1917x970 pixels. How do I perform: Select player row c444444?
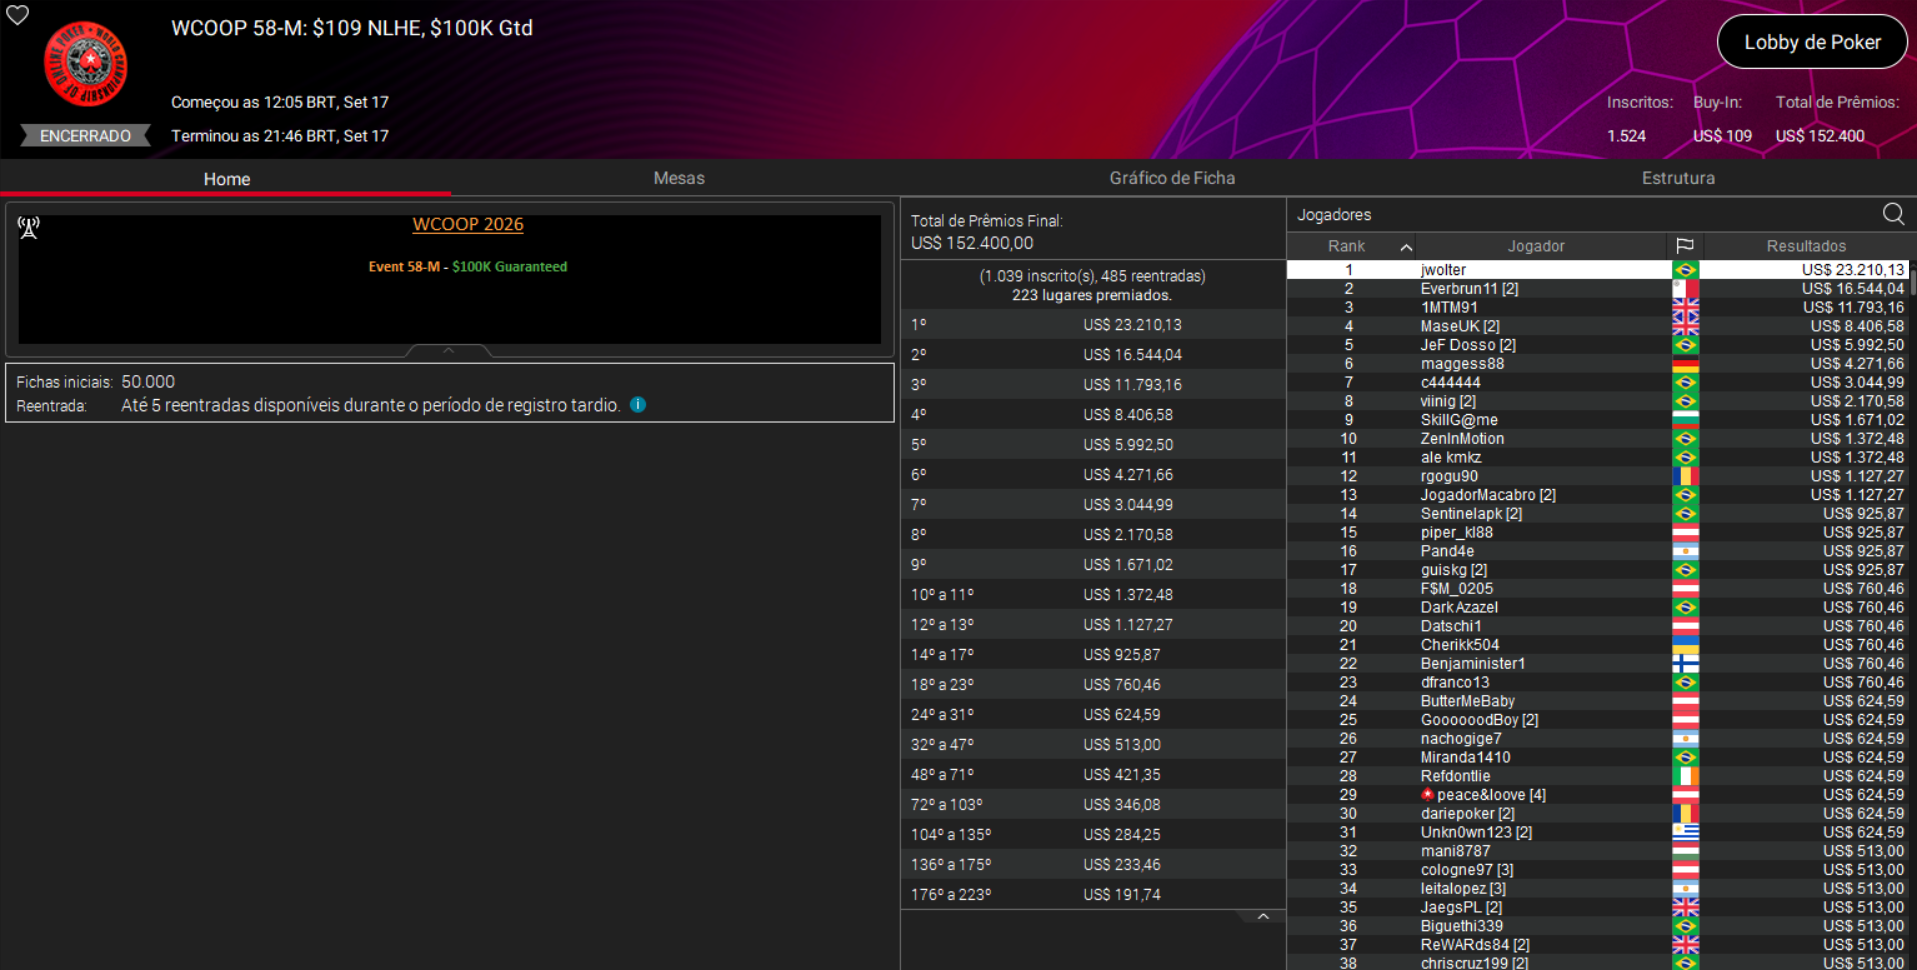coord(1597,382)
